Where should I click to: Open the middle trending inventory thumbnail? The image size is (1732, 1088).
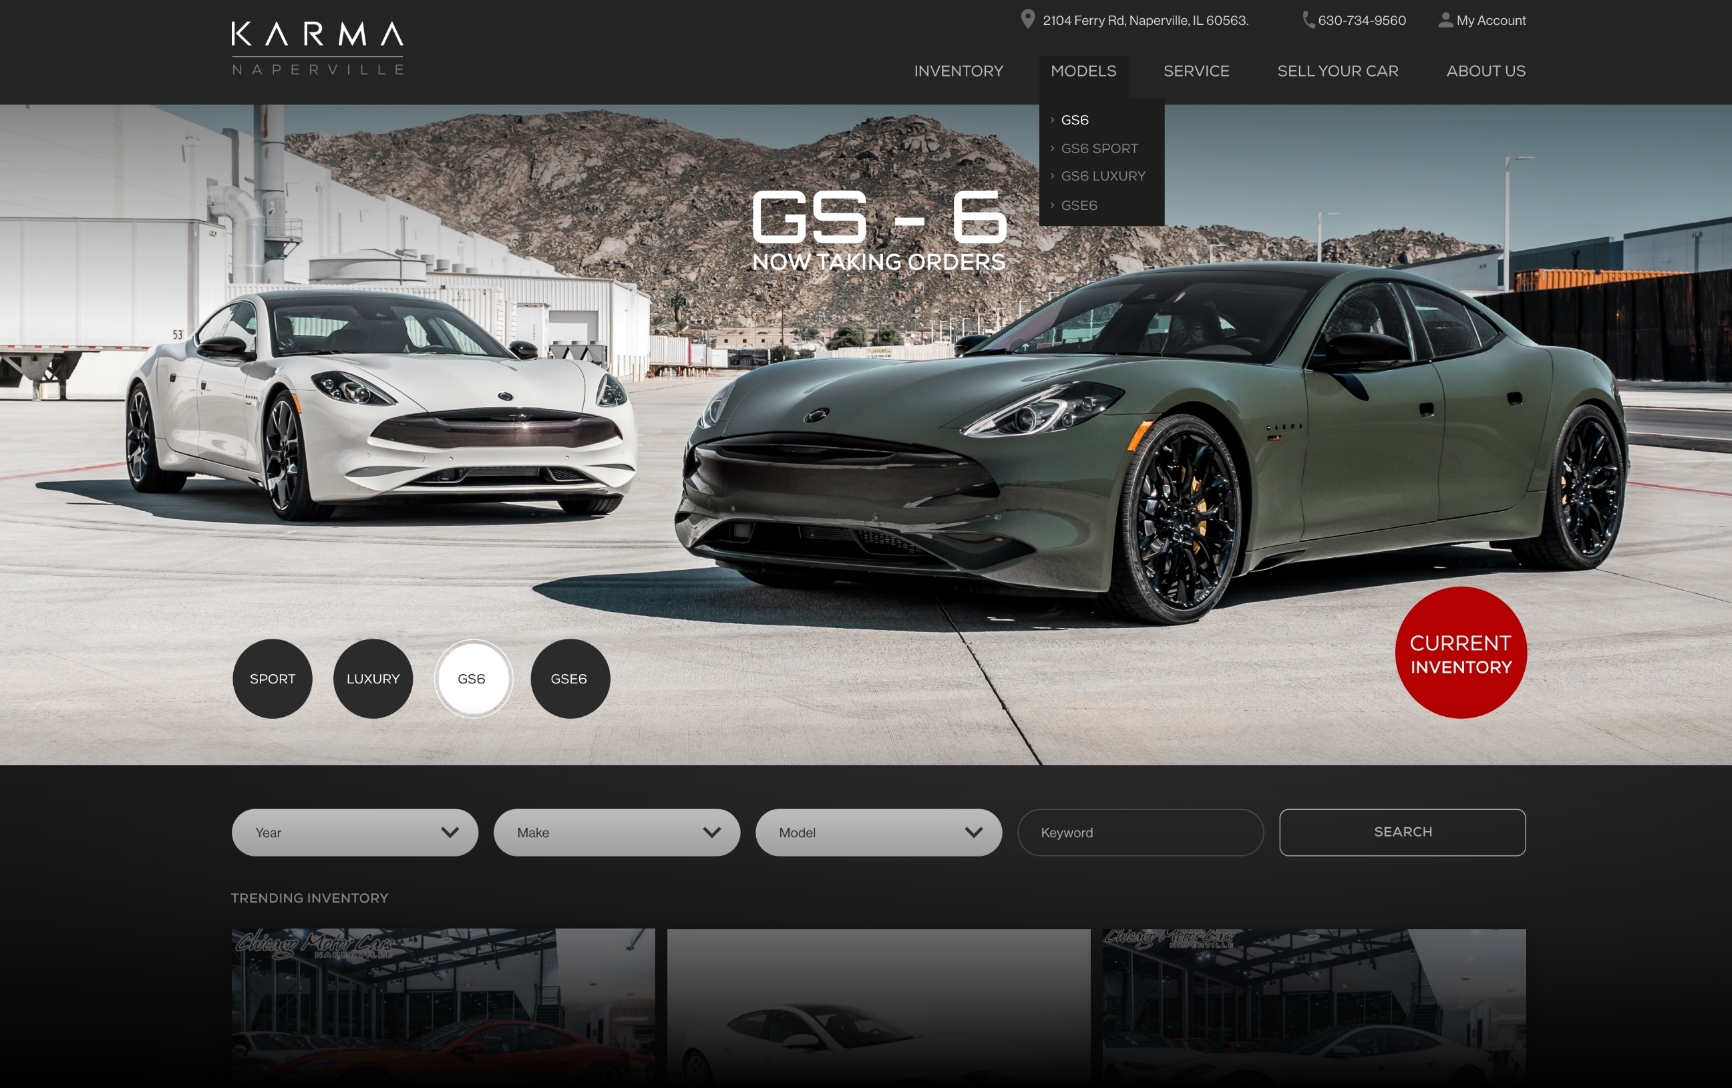(879, 1008)
